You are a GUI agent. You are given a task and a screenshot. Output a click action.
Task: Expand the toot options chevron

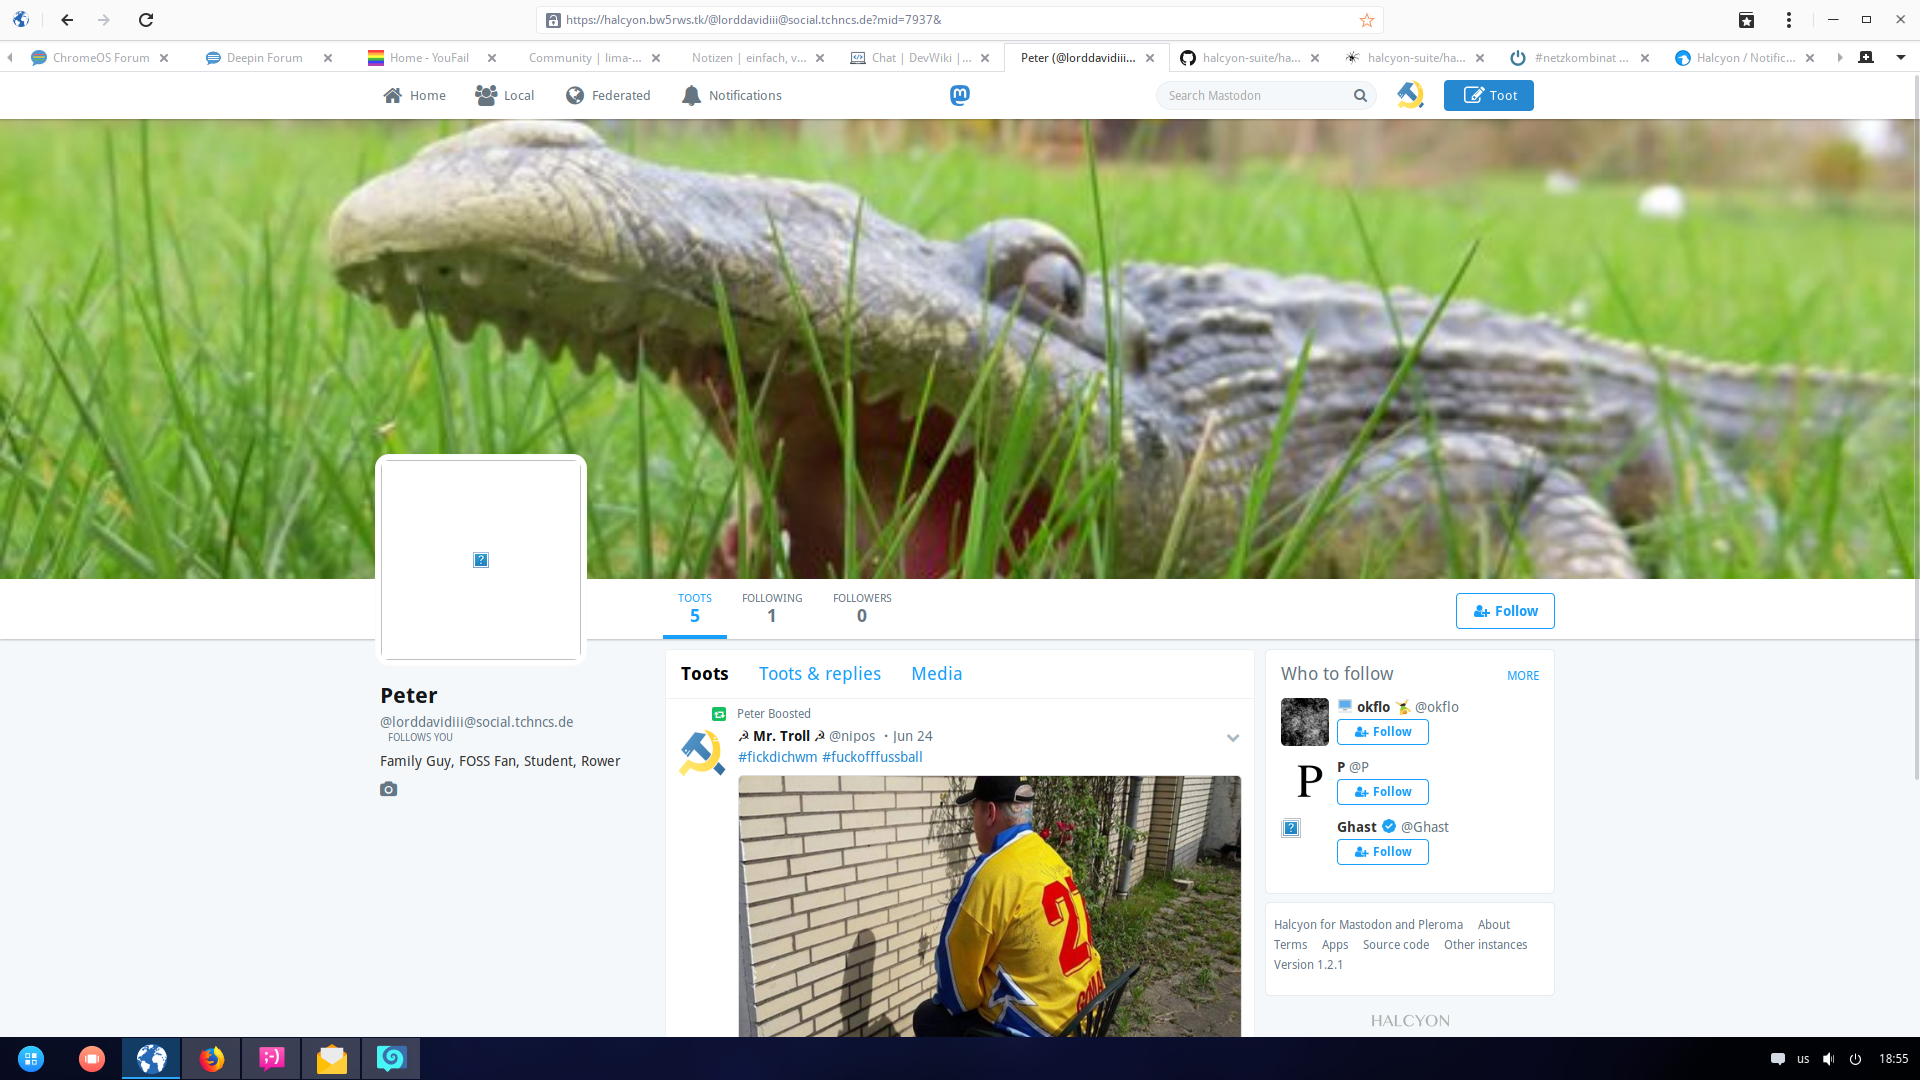pyautogui.click(x=1233, y=738)
